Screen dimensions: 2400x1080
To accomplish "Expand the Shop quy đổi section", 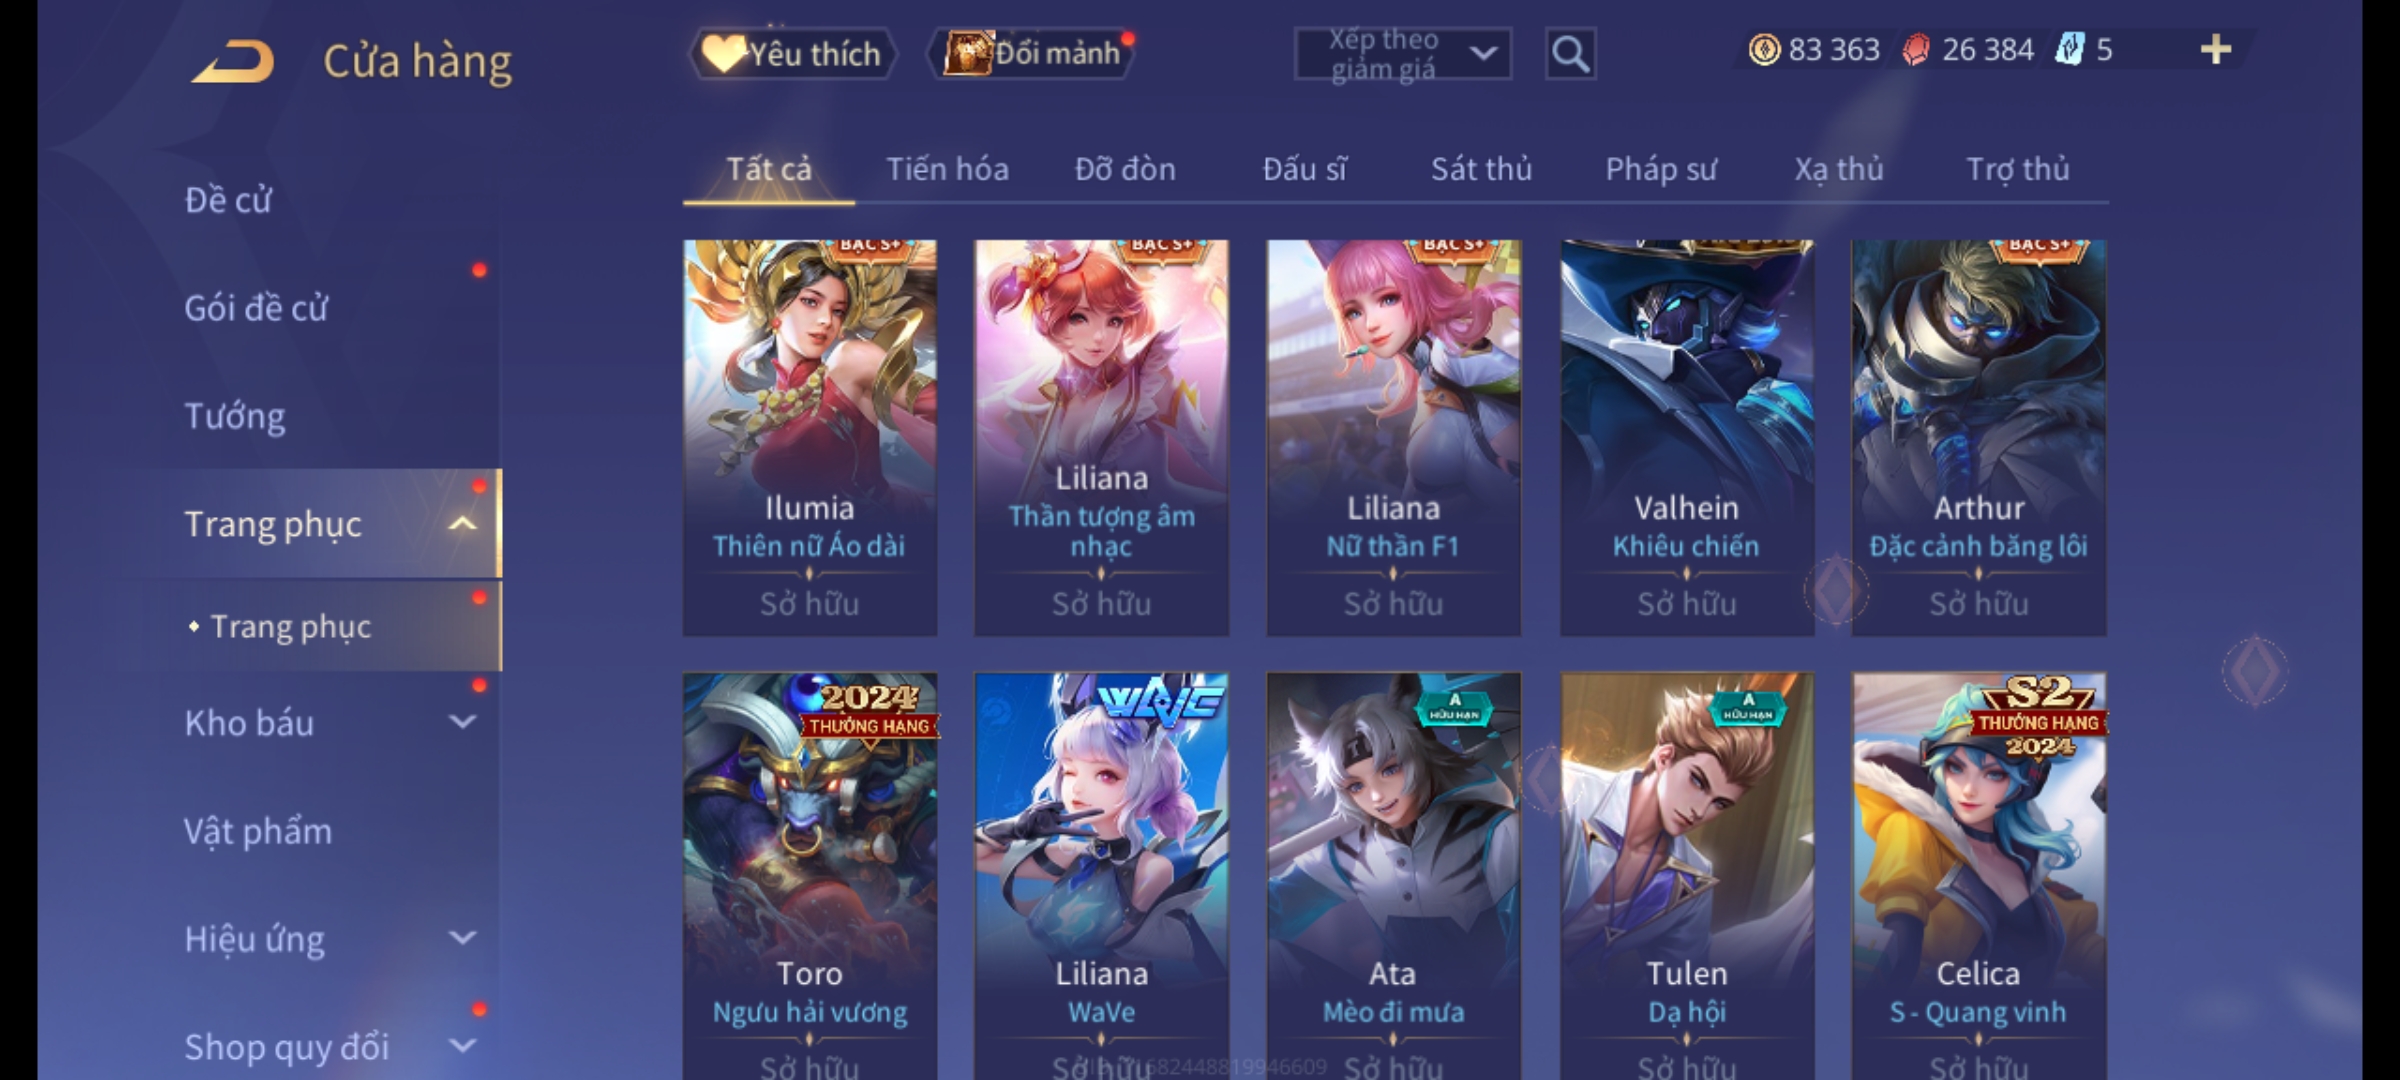I will pyautogui.click(x=462, y=1046).
